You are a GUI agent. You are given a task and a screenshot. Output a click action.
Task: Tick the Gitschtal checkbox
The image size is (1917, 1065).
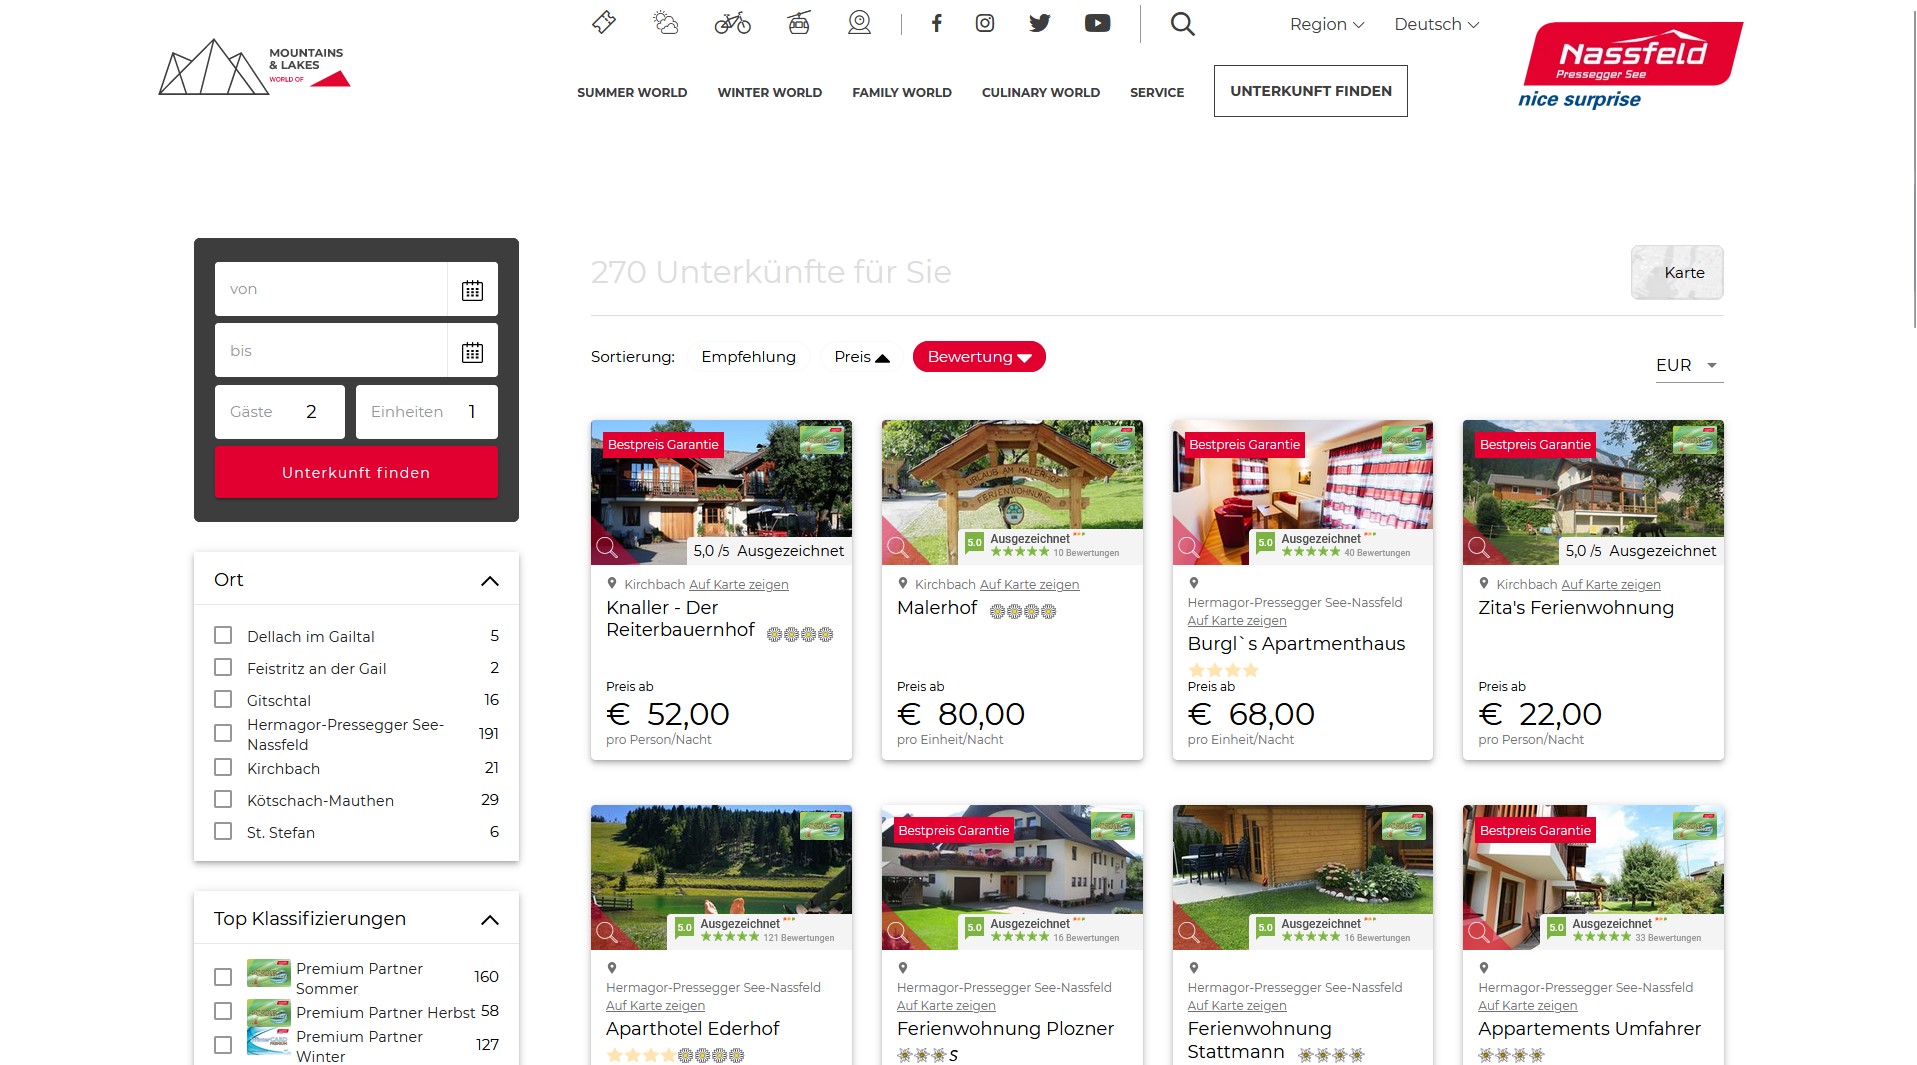click(223, 699)
